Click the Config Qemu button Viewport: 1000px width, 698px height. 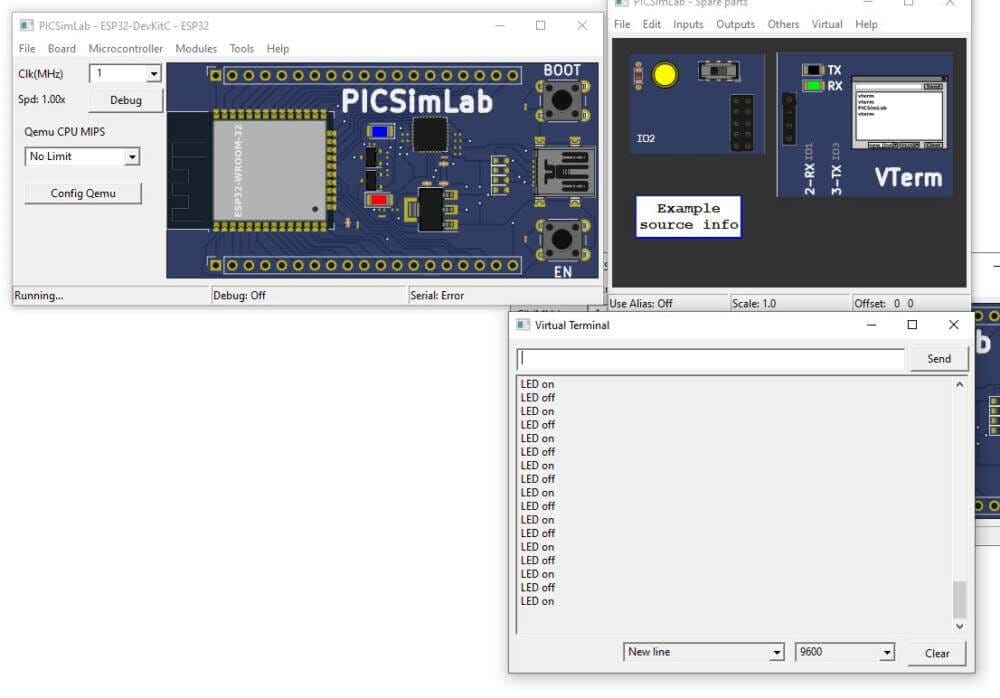(x=83, y=193)
